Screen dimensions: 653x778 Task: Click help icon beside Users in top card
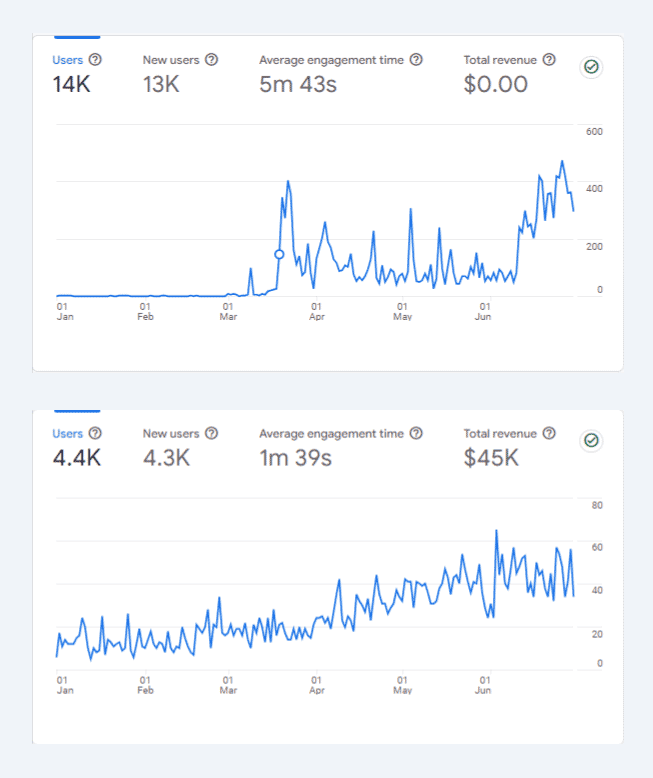click(95, 60)
